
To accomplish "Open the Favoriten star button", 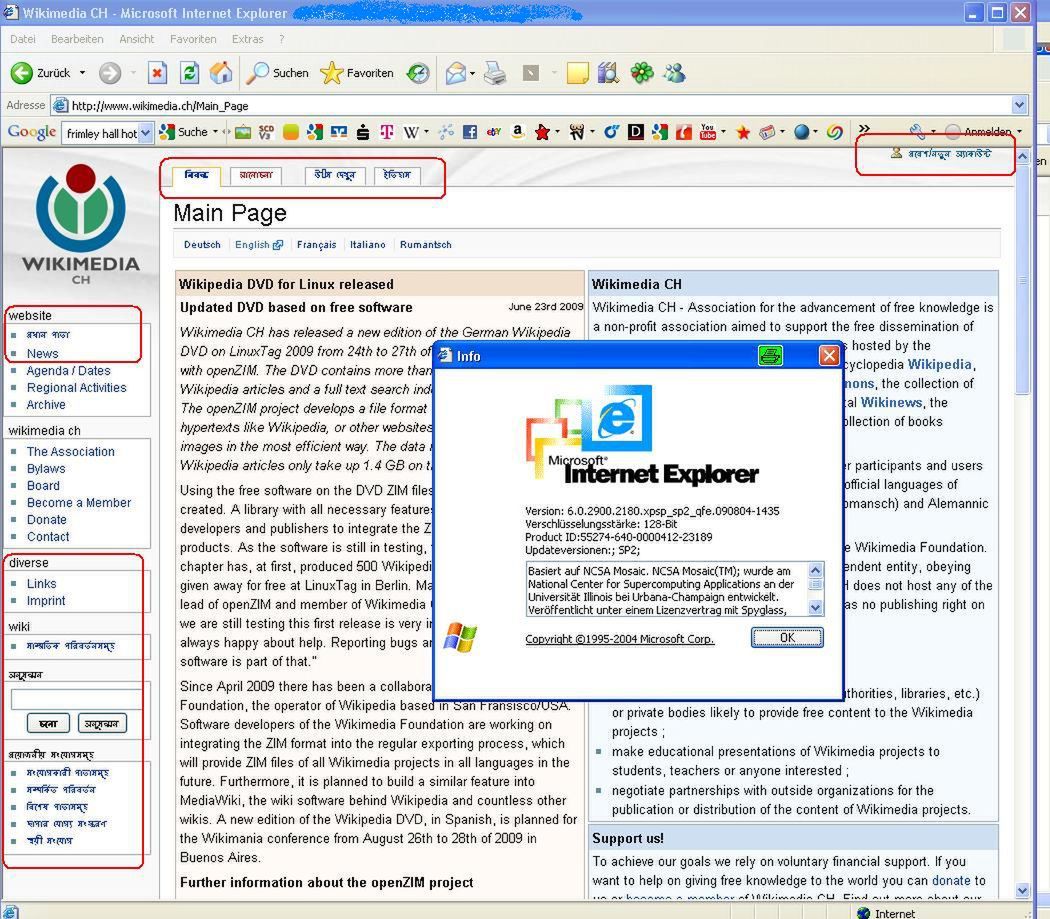I will click(357, 73).
